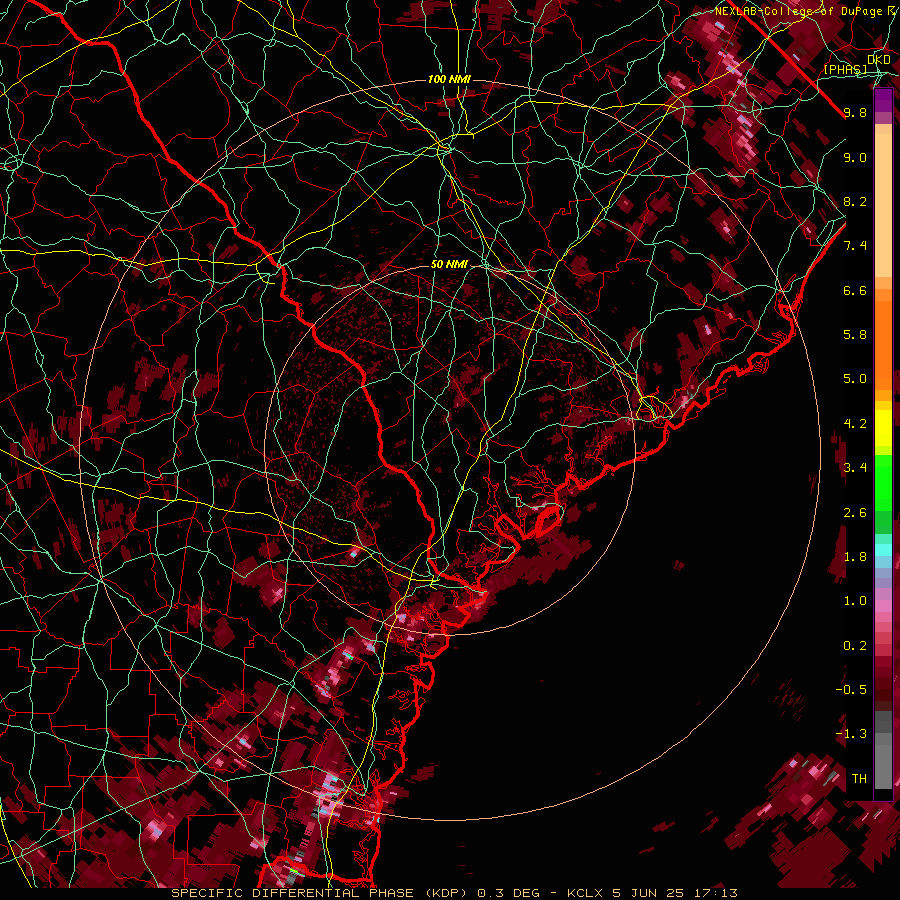Click the -1.3 value on the color scale
Viewport: 900px width, 900px height.
[851, 734]
